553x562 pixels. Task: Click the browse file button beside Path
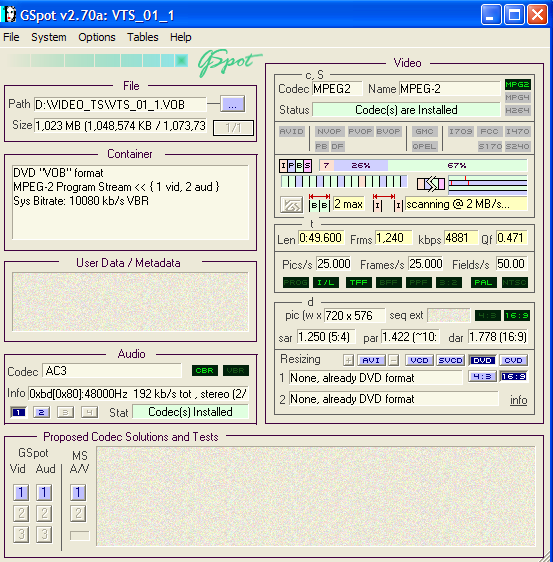tap(232, 105)
